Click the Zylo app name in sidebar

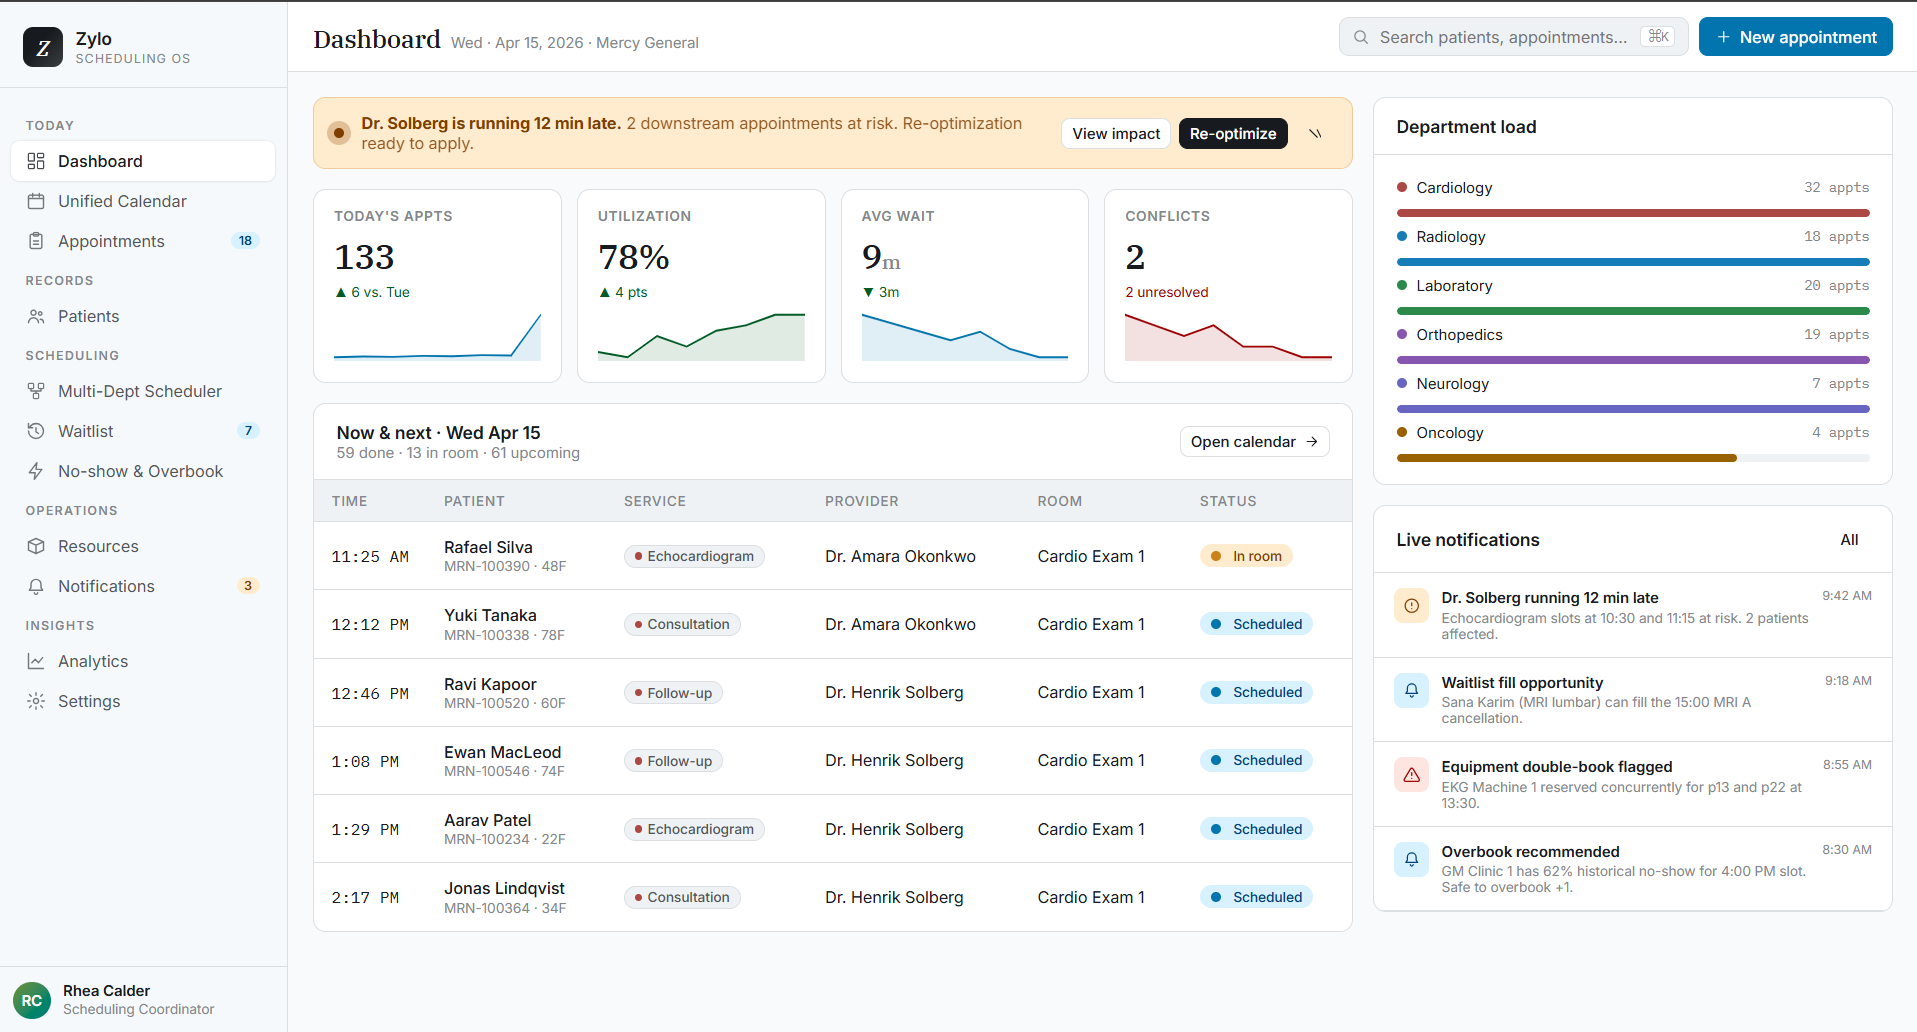click(x=94, y=39)
